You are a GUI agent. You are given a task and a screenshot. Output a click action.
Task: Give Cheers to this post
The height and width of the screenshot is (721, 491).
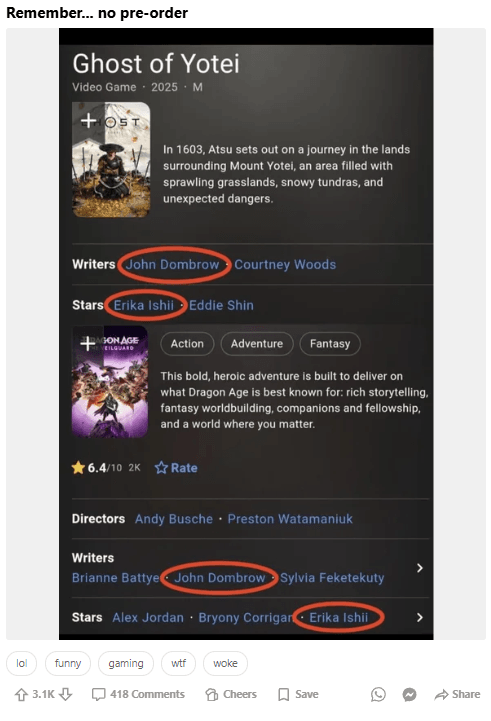(231, 694)
